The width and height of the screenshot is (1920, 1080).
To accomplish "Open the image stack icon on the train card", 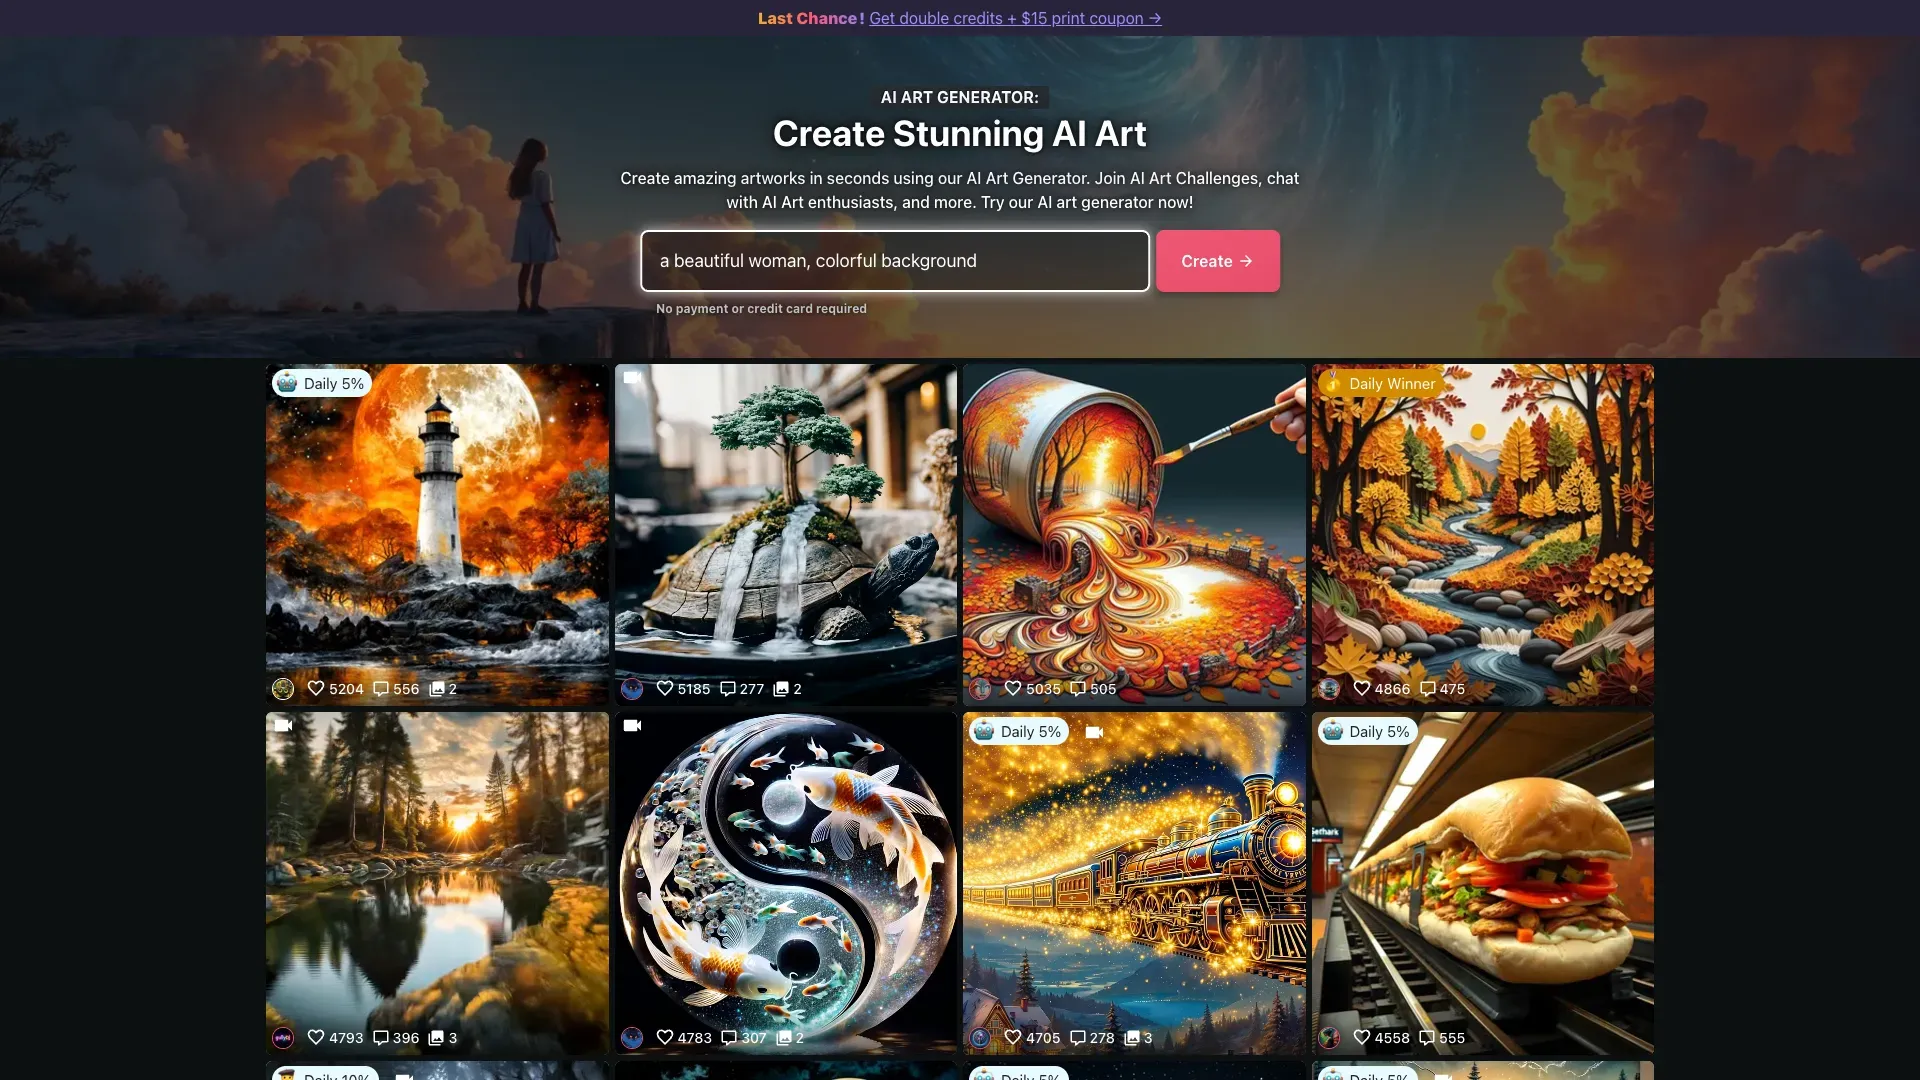I will coord(1132,1037).
